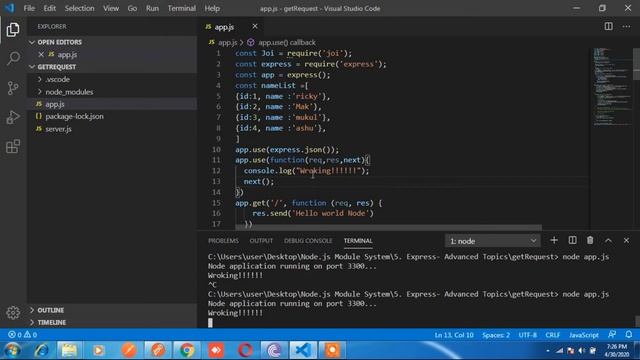Split the editor to the right
The image size is (640, 360).
click(x=608, y=27)
